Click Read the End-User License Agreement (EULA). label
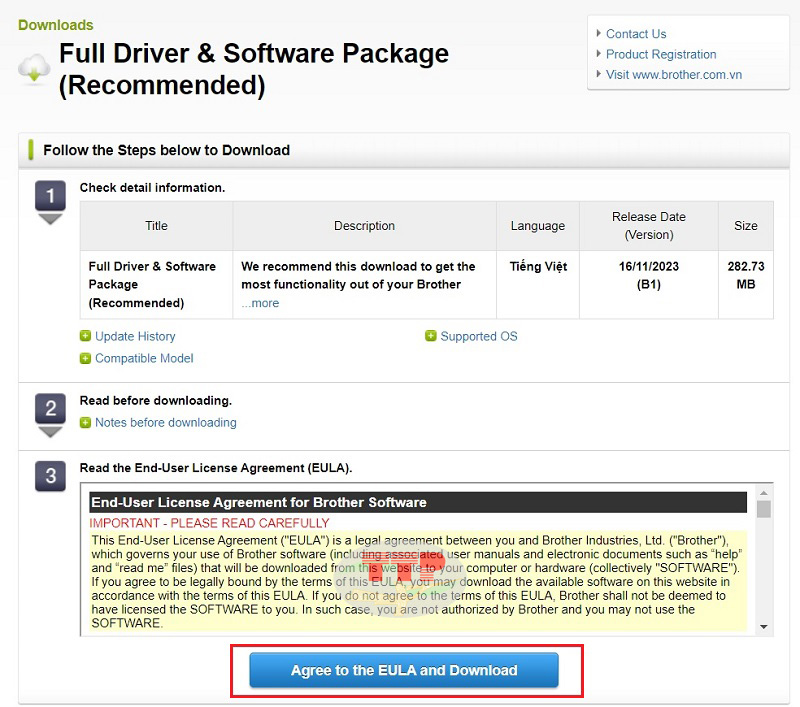The width and height of the screenshot is (800, 707). [216, 468]
